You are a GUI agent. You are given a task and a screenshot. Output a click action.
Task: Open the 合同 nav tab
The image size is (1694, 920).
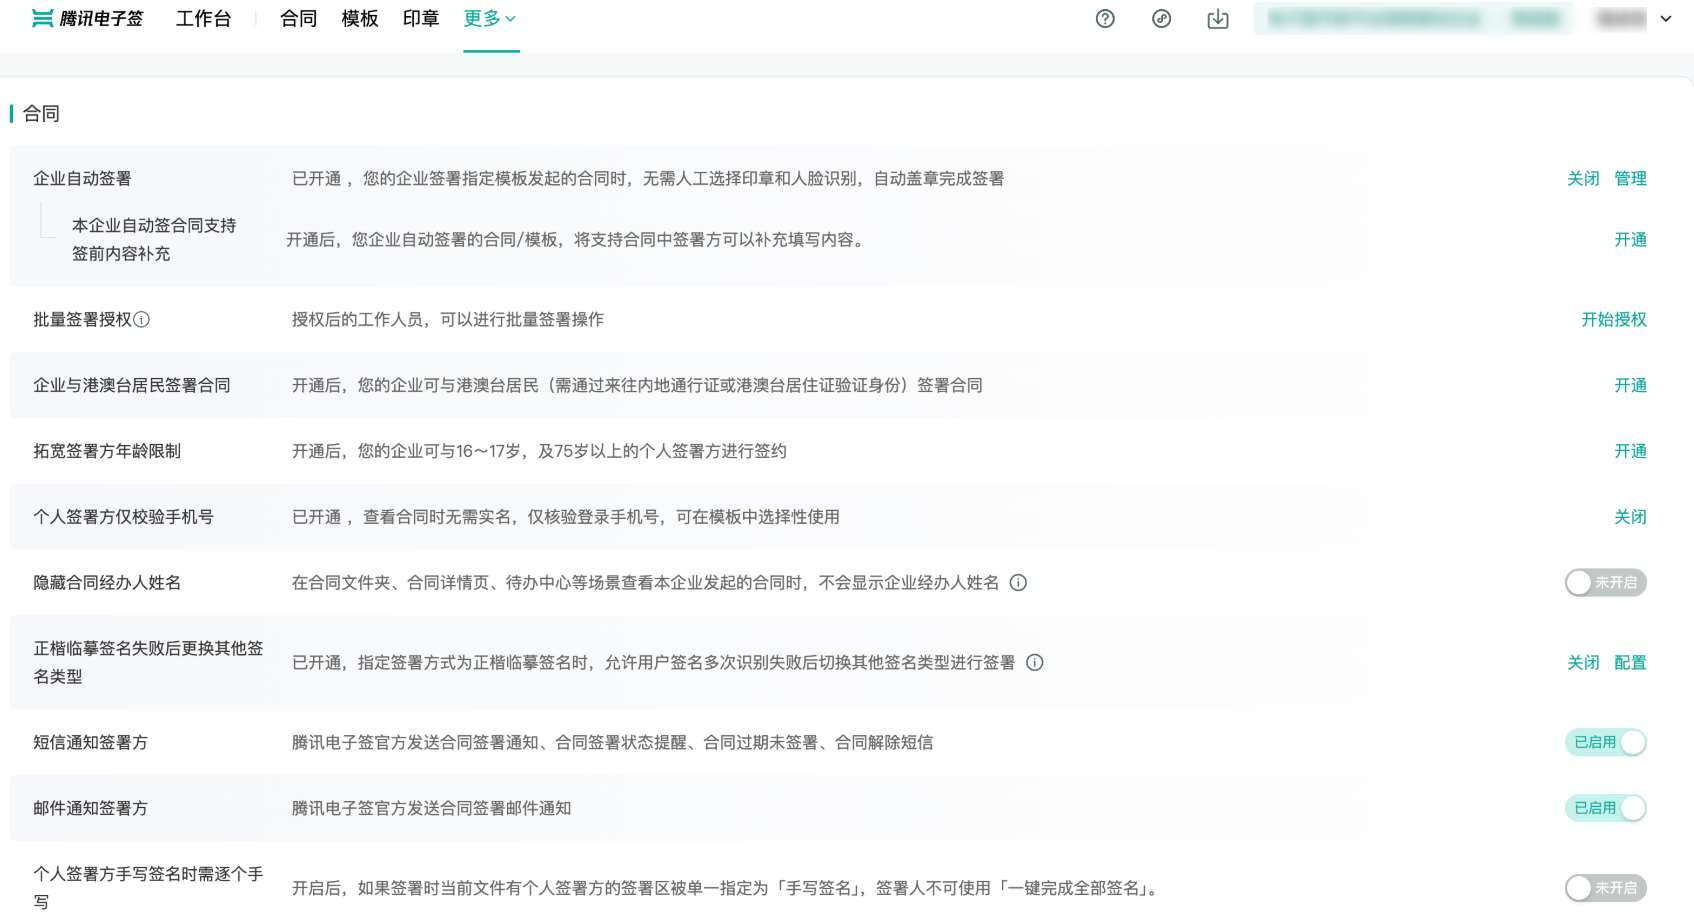[x=298, y=19]
